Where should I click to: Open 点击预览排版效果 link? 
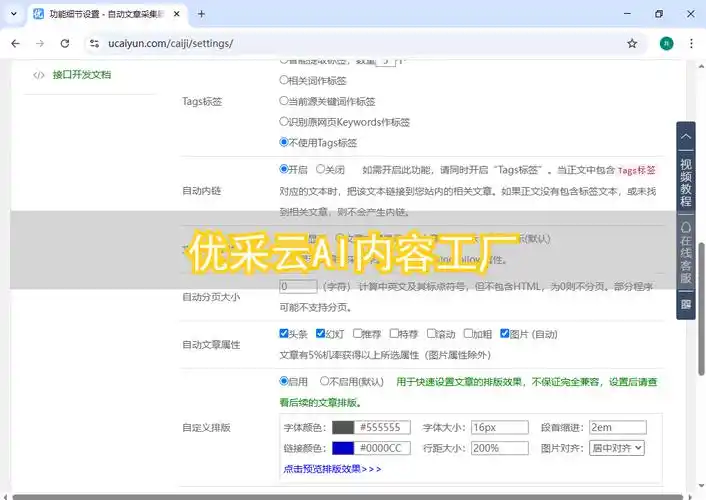pos(332,469)
